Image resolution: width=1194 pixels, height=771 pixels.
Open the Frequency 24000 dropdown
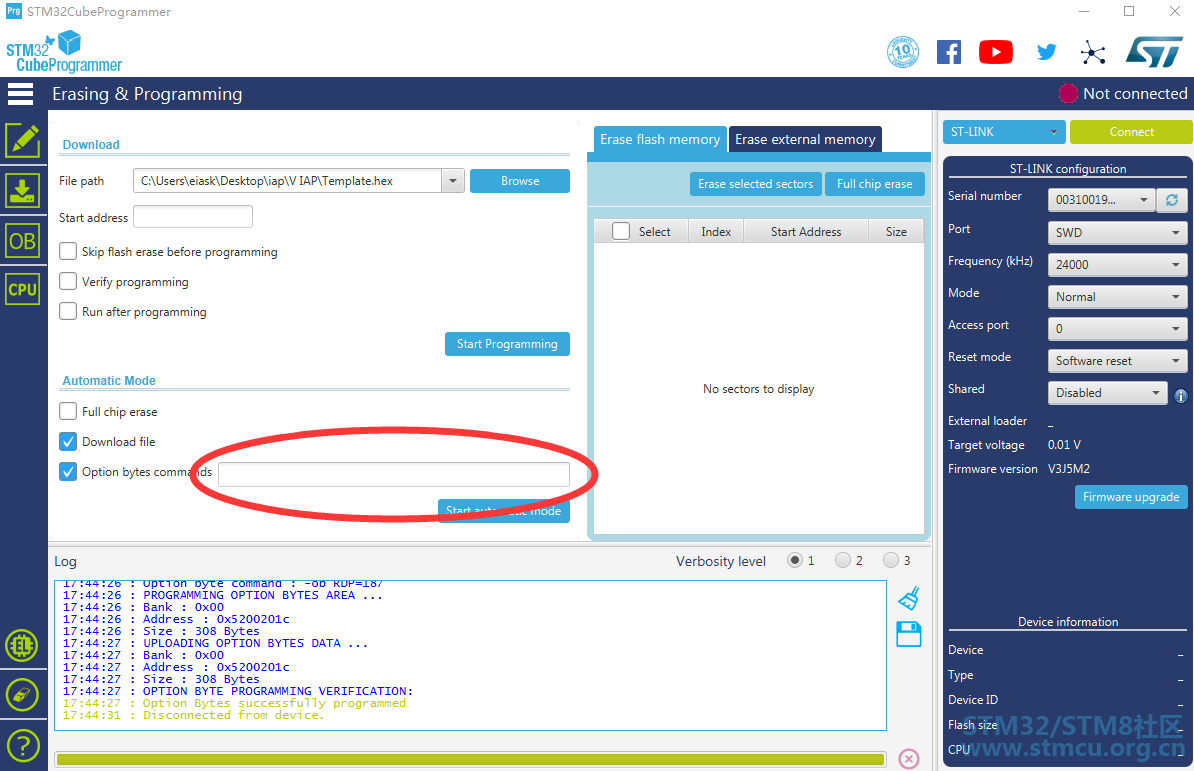(x=1117, y=264)
